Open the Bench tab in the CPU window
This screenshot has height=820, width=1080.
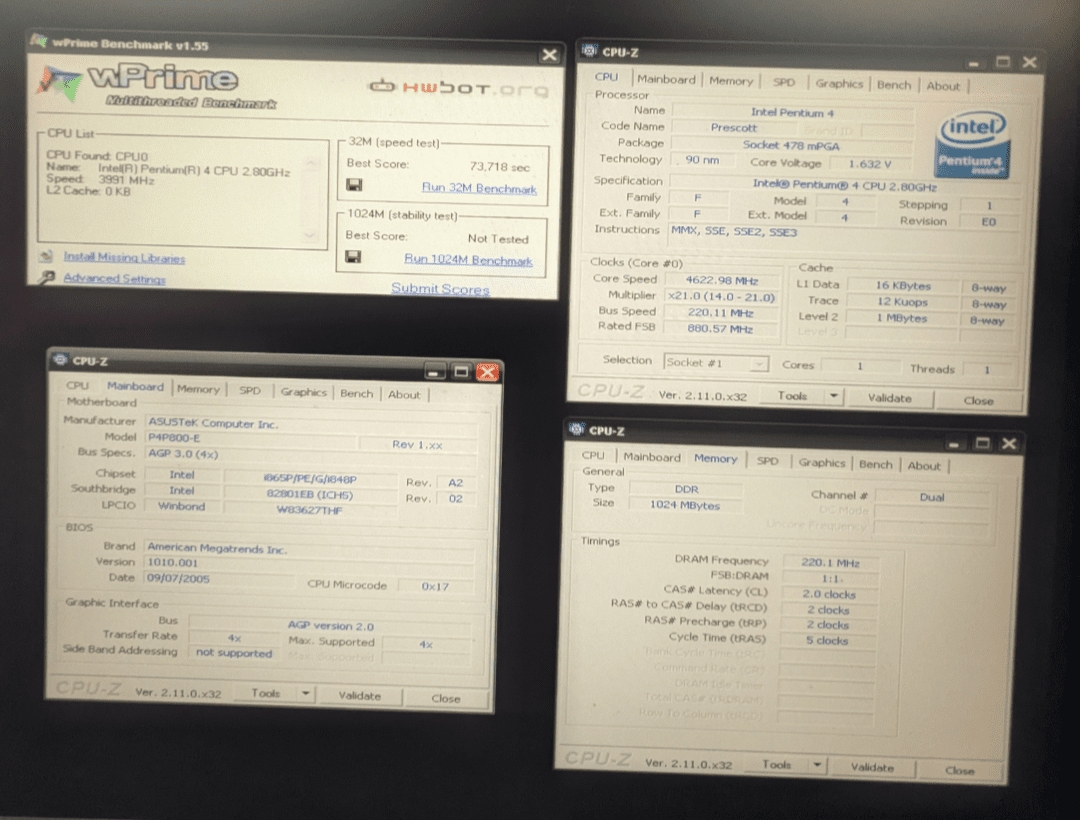click(894, 85)
